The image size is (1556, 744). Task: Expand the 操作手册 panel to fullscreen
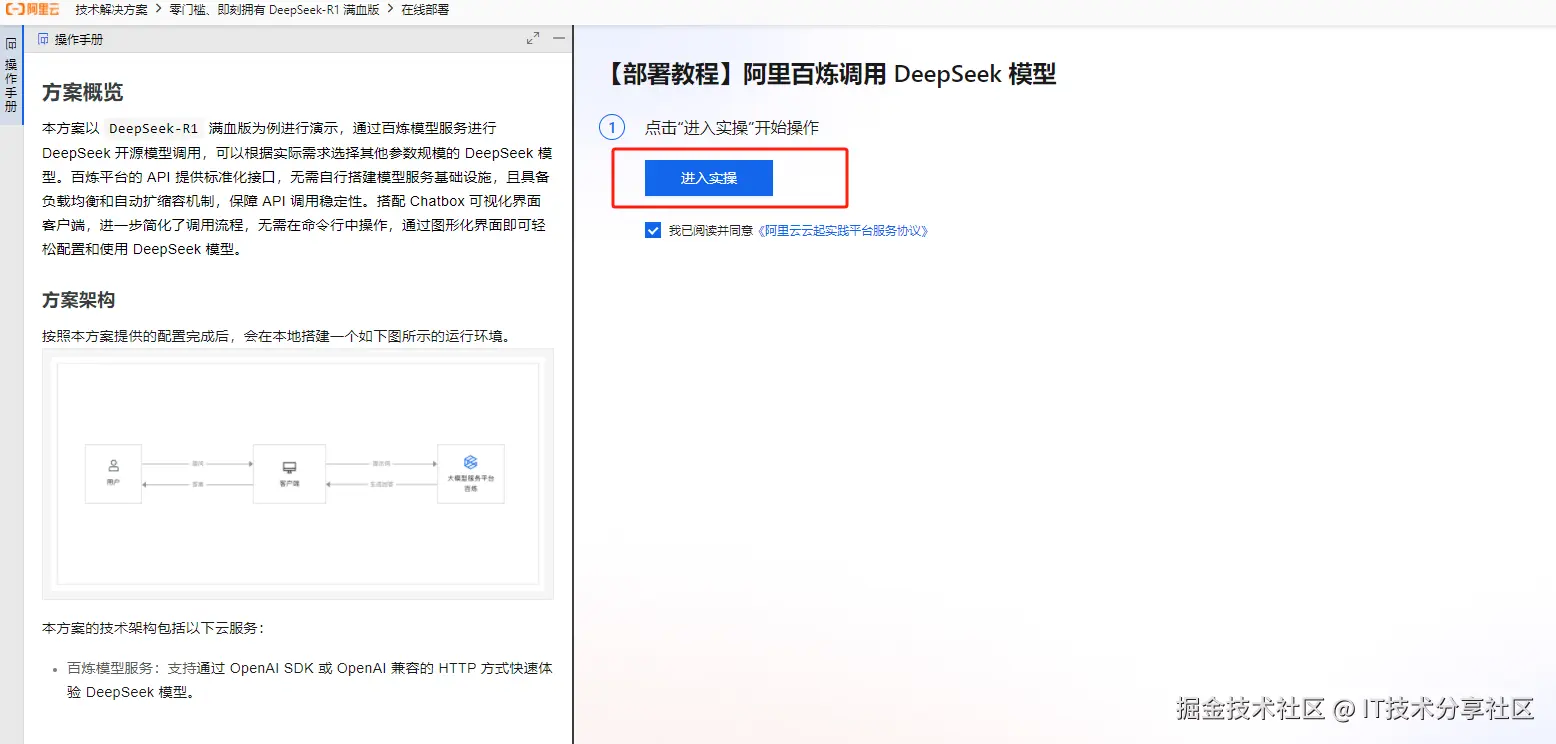533,39
